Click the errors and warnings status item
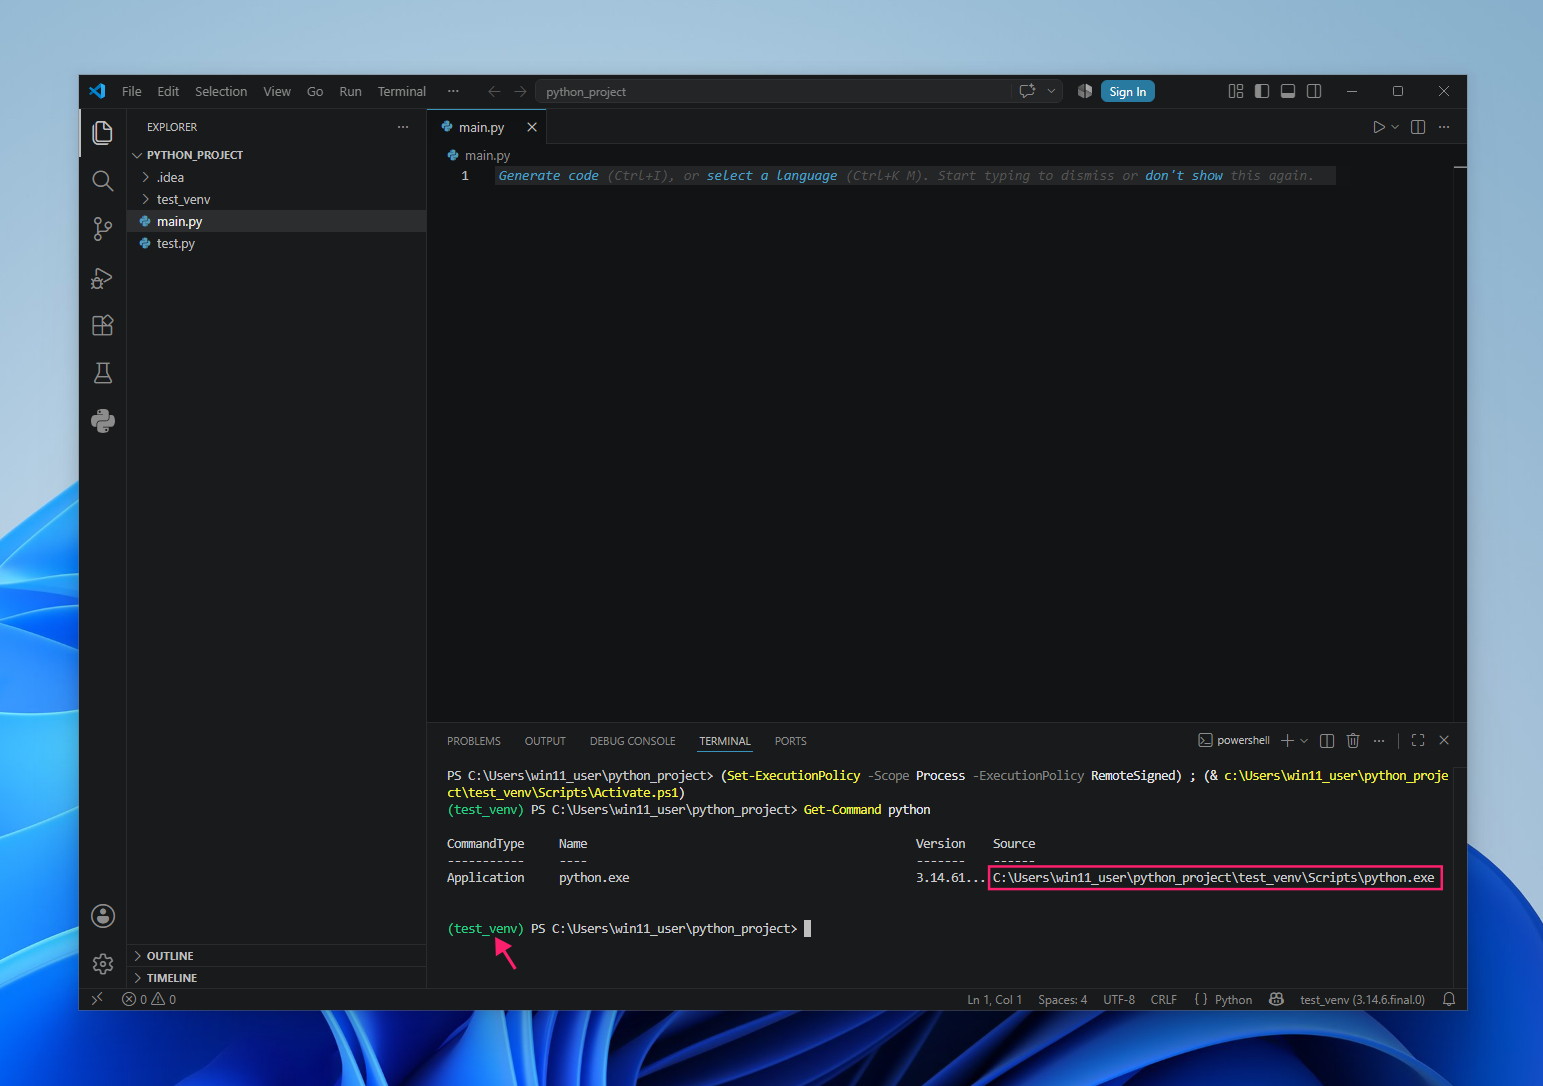This screenshot has height=1086, width=1543. (149, 999)
